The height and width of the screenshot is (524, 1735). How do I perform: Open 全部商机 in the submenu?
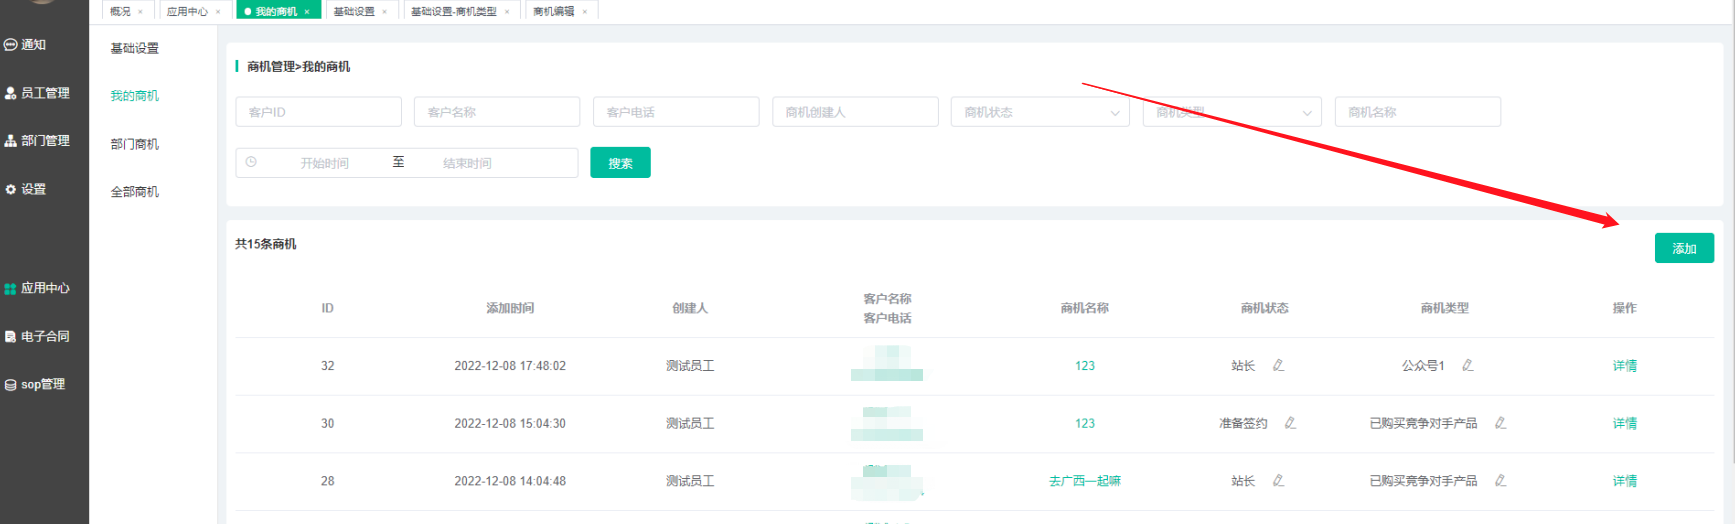(x=134, y=192)
